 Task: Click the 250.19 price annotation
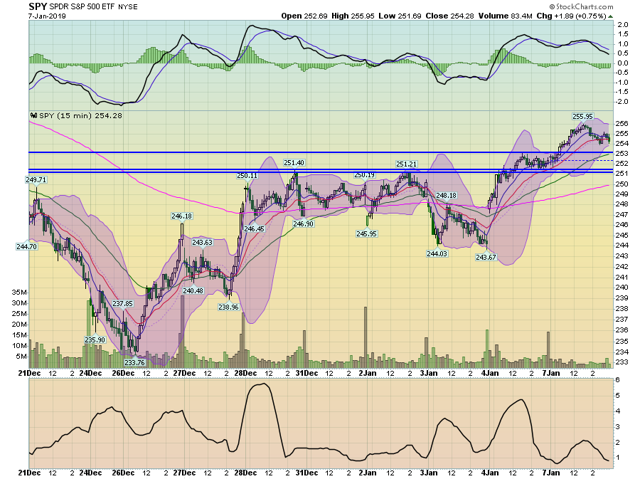[x=364, y=175]
